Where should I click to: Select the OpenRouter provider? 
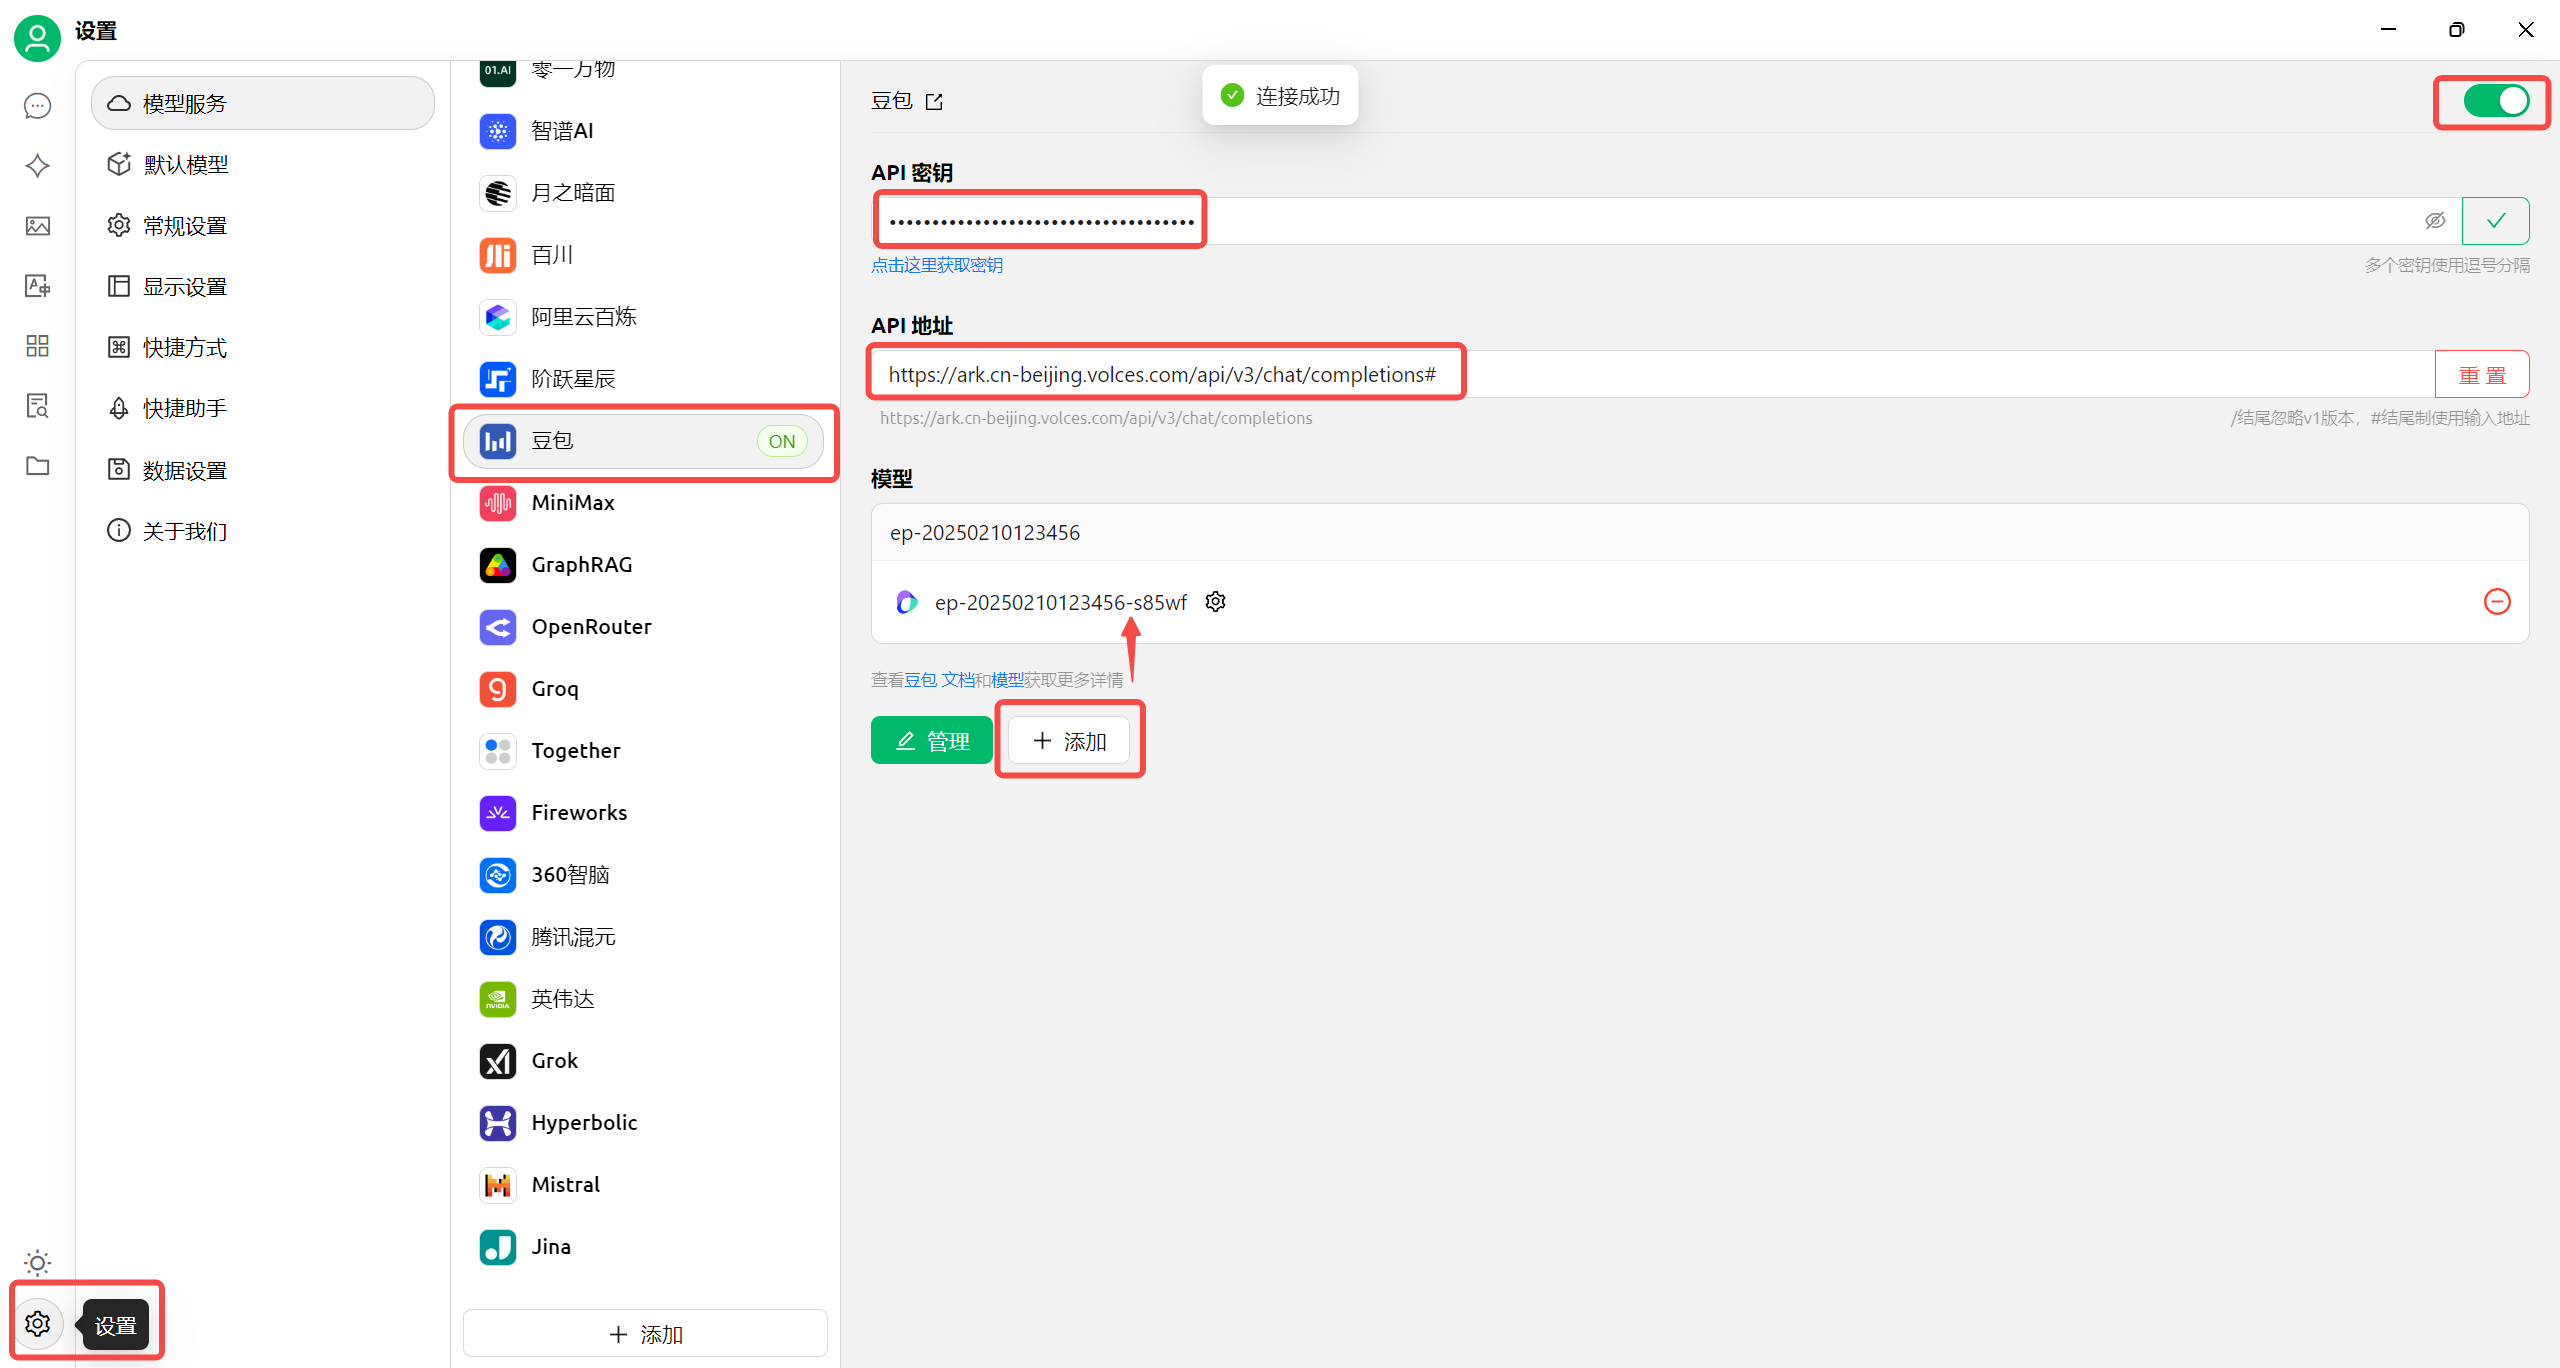click(591, 627)
